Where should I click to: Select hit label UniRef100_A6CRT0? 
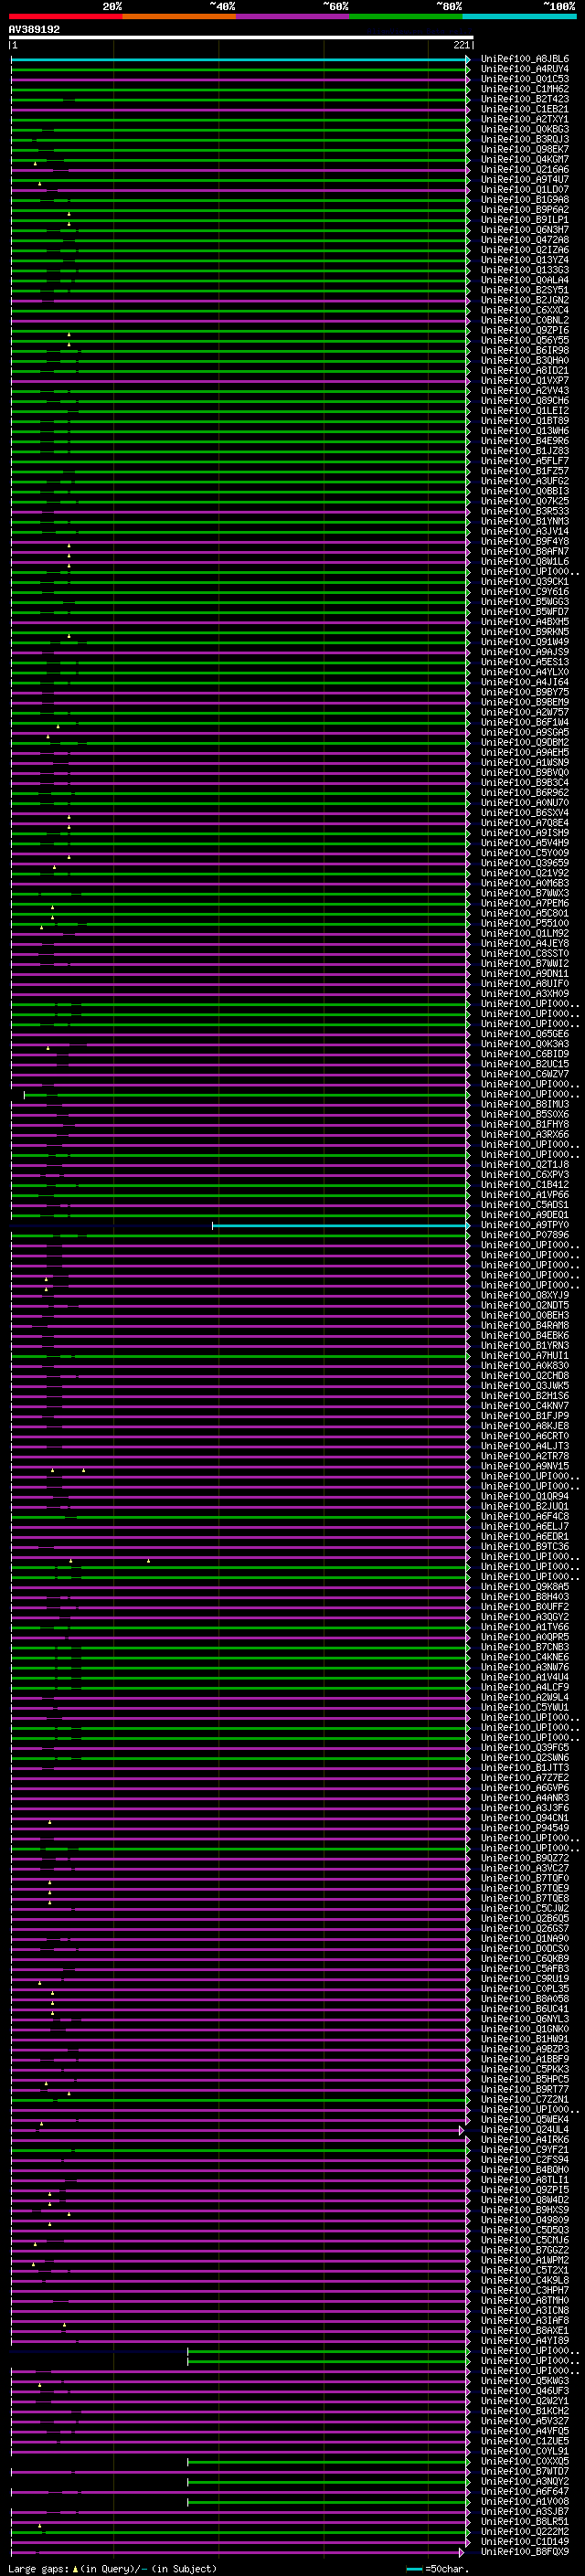(524, 1435)
